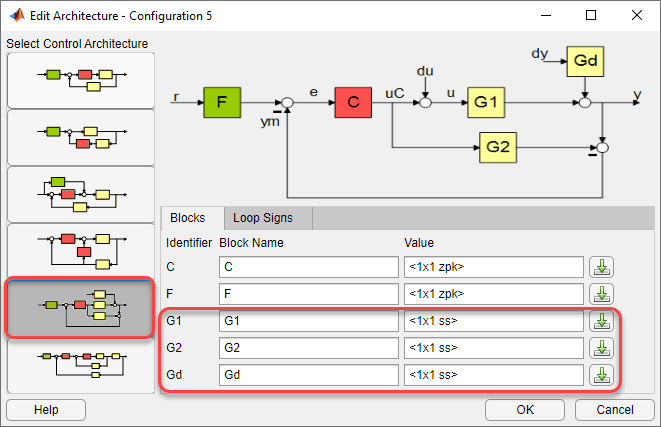Select the first control architecture thumbnail
Viewport: 661px width, 427px height.
81,81
